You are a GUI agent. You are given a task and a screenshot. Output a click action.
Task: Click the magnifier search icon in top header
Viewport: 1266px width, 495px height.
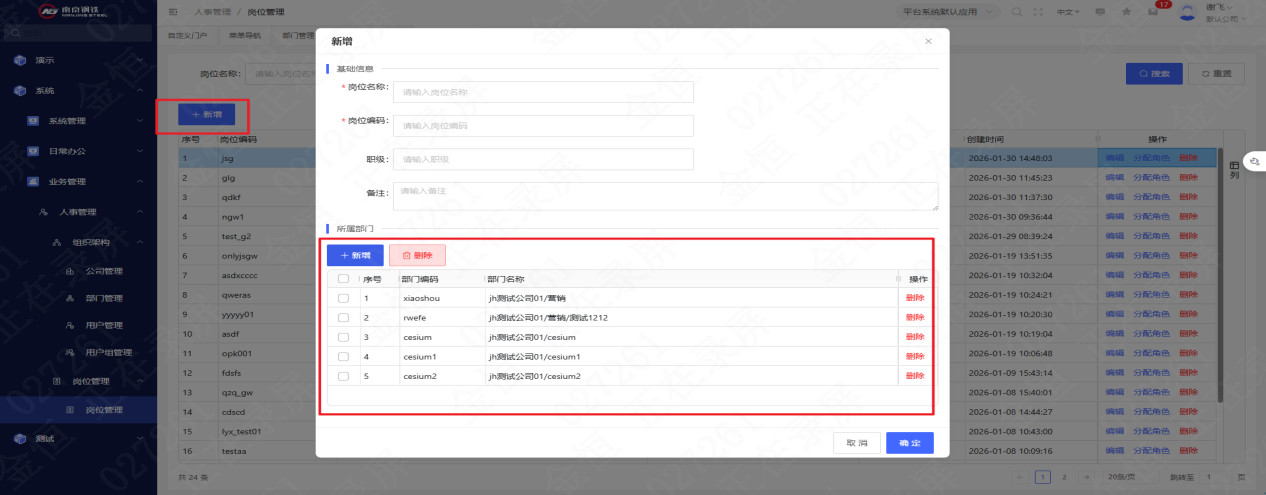(1017, 12)
